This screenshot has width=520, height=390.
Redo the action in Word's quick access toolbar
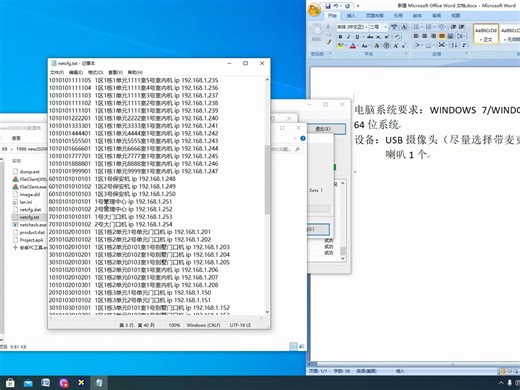[347, 6]
